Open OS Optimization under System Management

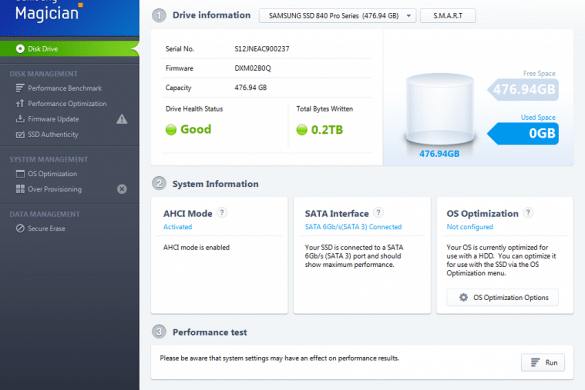tap(46, 174)
